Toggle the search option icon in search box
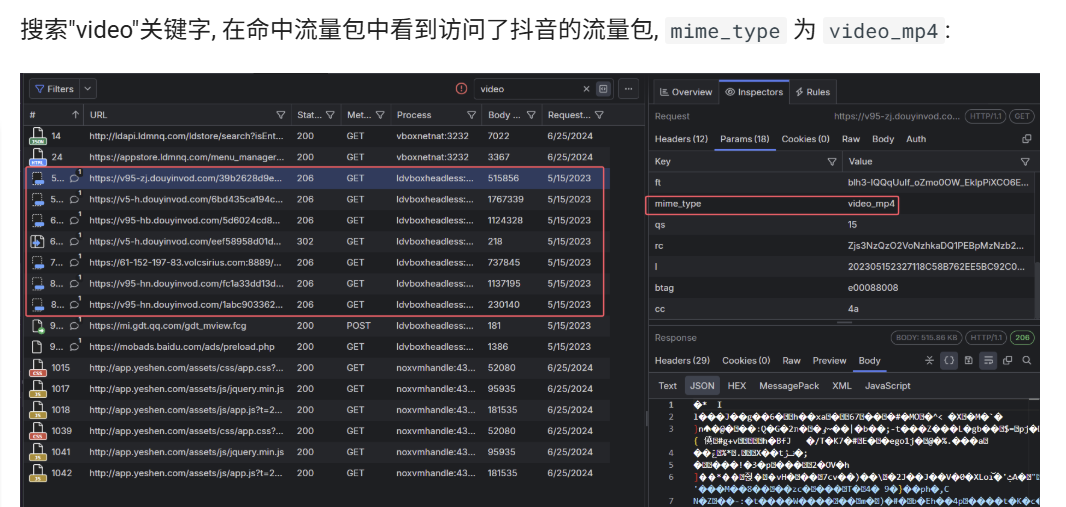 pyautogui.click(x=603, y=89)
